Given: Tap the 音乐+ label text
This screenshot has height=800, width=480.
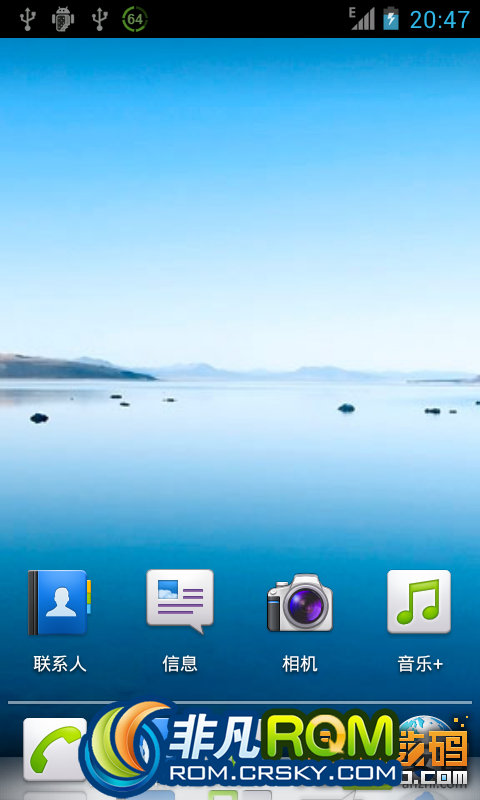Looking at the screenshot, I should 420,664.
